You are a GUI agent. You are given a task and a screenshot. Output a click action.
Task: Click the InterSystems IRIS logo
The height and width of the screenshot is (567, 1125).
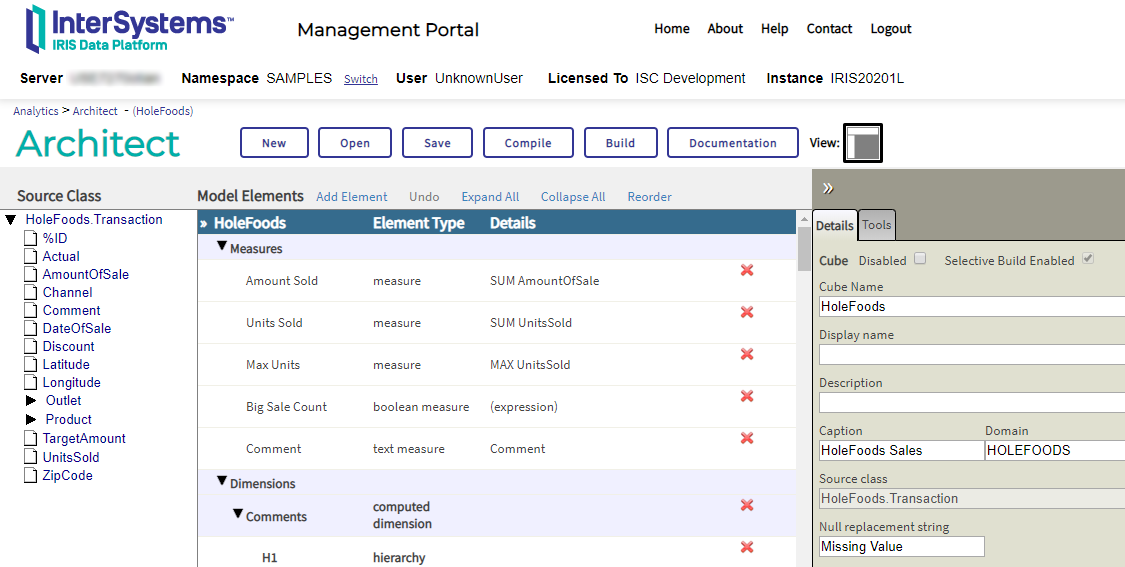pos(129,29)
